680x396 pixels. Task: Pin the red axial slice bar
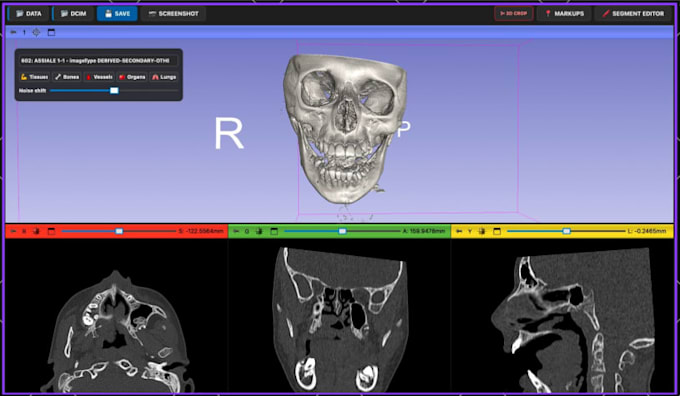(x=13, y=232)
